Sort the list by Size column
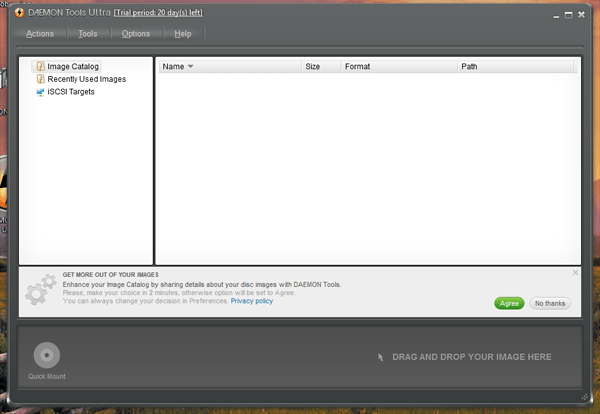The height and width of the screenshot is (414, 600). tap(321, 67)
